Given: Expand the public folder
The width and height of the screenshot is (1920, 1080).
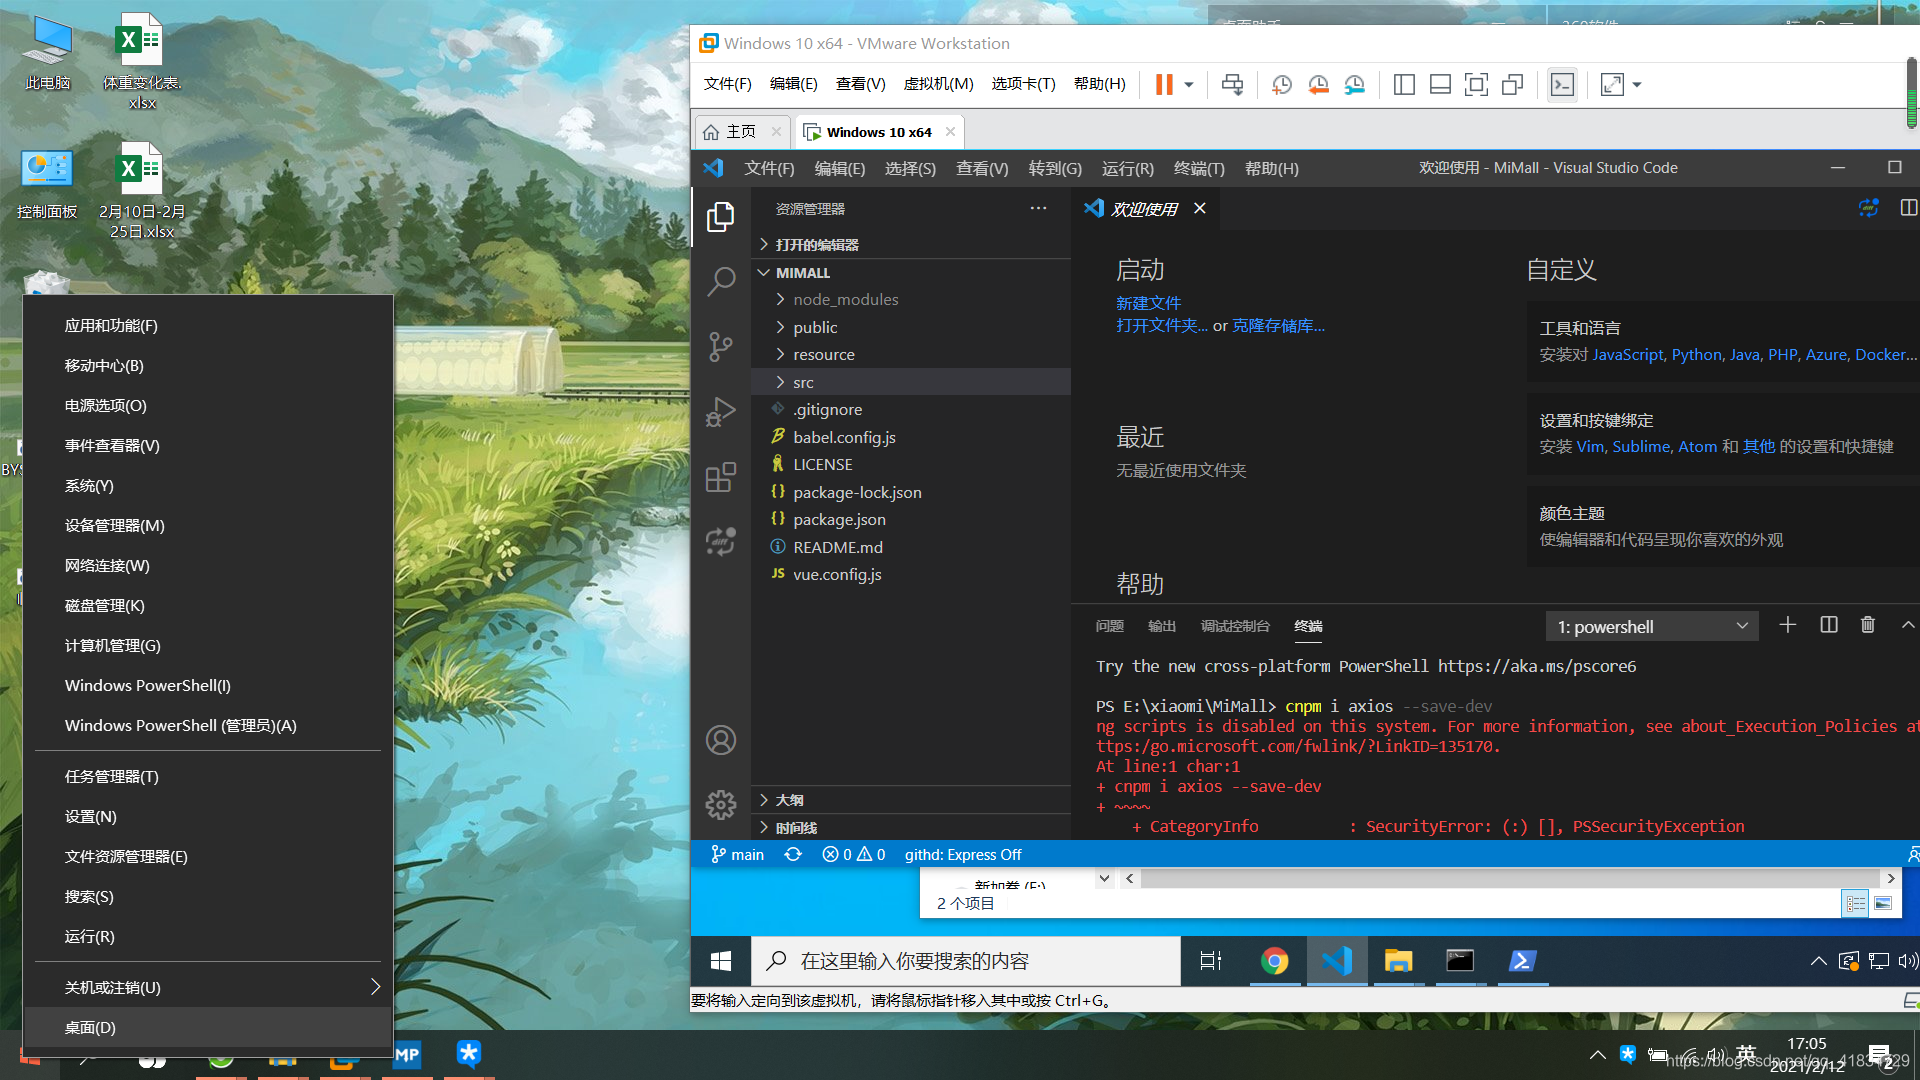Looking at the screenshot, I should [x=911, y=328].
